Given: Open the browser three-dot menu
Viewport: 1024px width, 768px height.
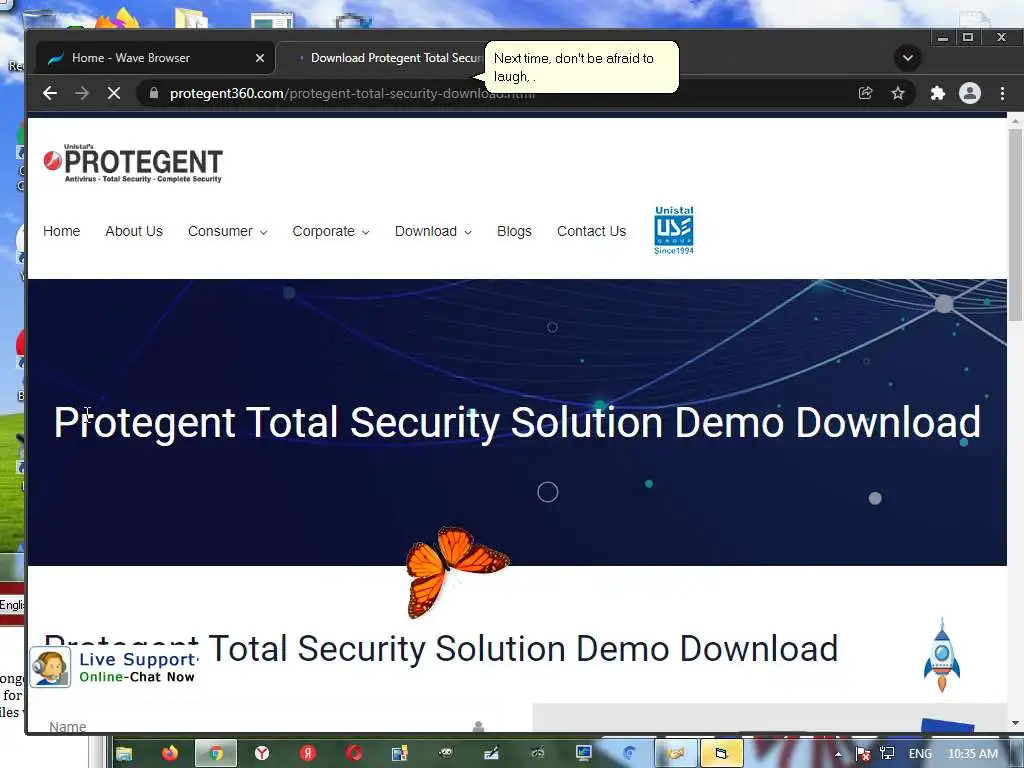Looking at the screenshot, I should point(1002,93).
